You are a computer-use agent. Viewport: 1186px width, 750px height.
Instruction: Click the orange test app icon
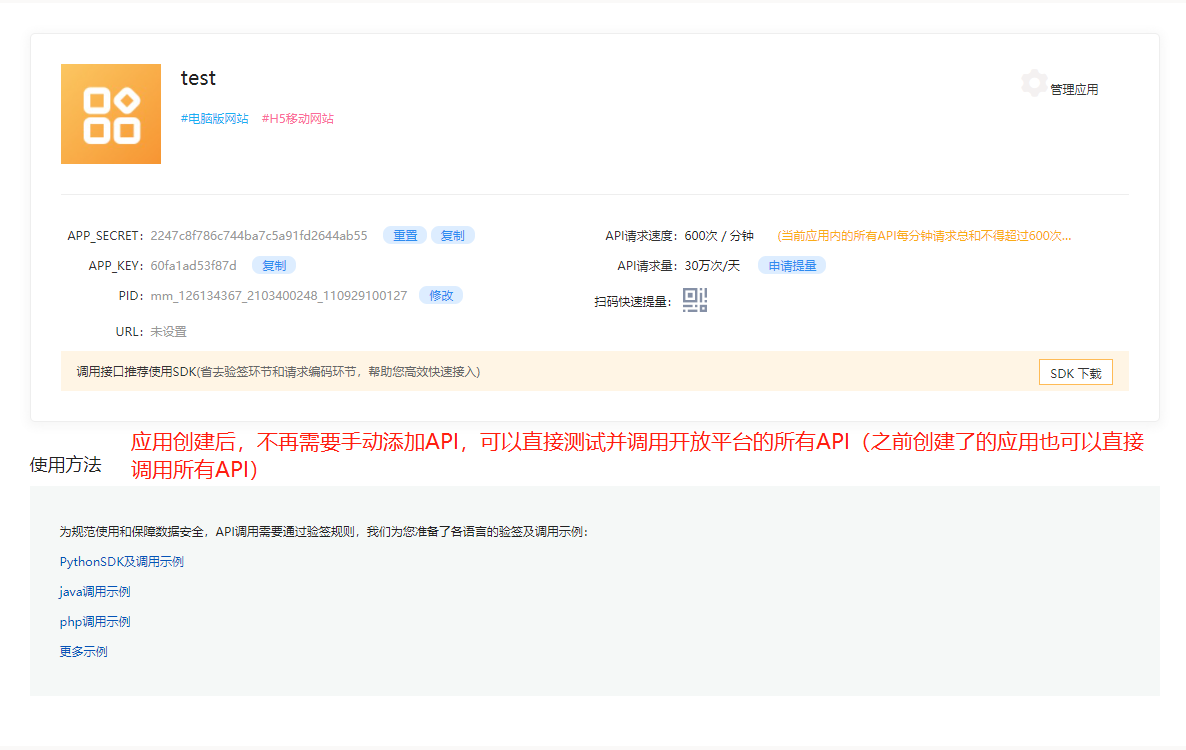[111, 114]
